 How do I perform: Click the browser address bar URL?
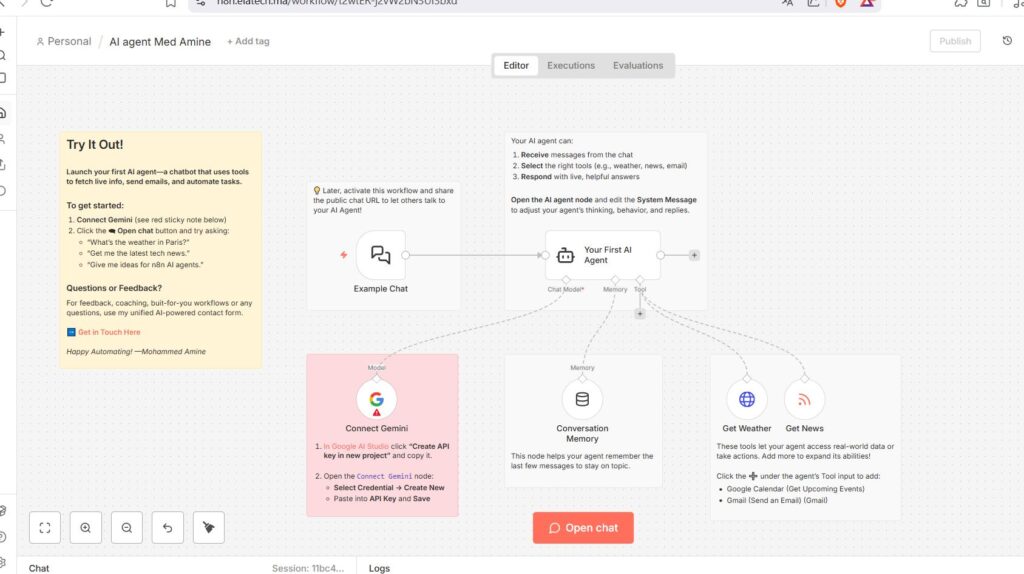337,3
